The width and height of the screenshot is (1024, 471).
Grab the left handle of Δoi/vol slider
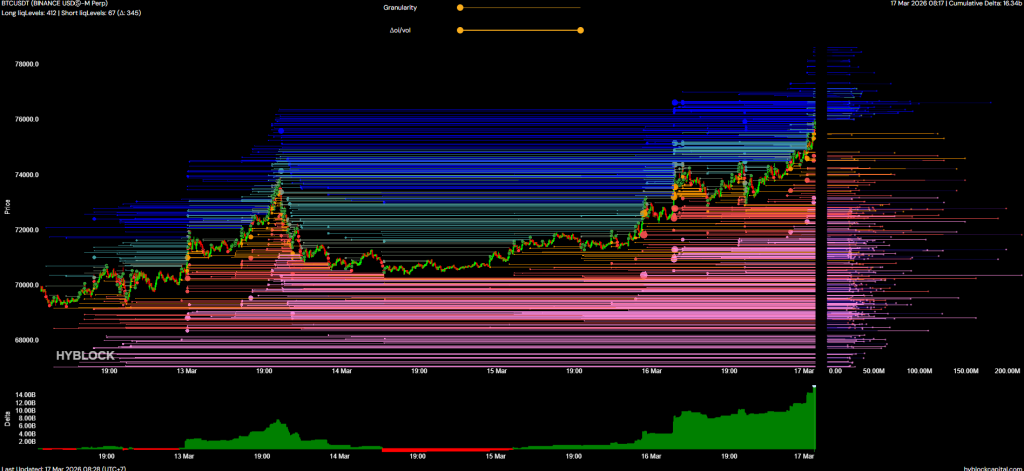[x=460, y=30]
